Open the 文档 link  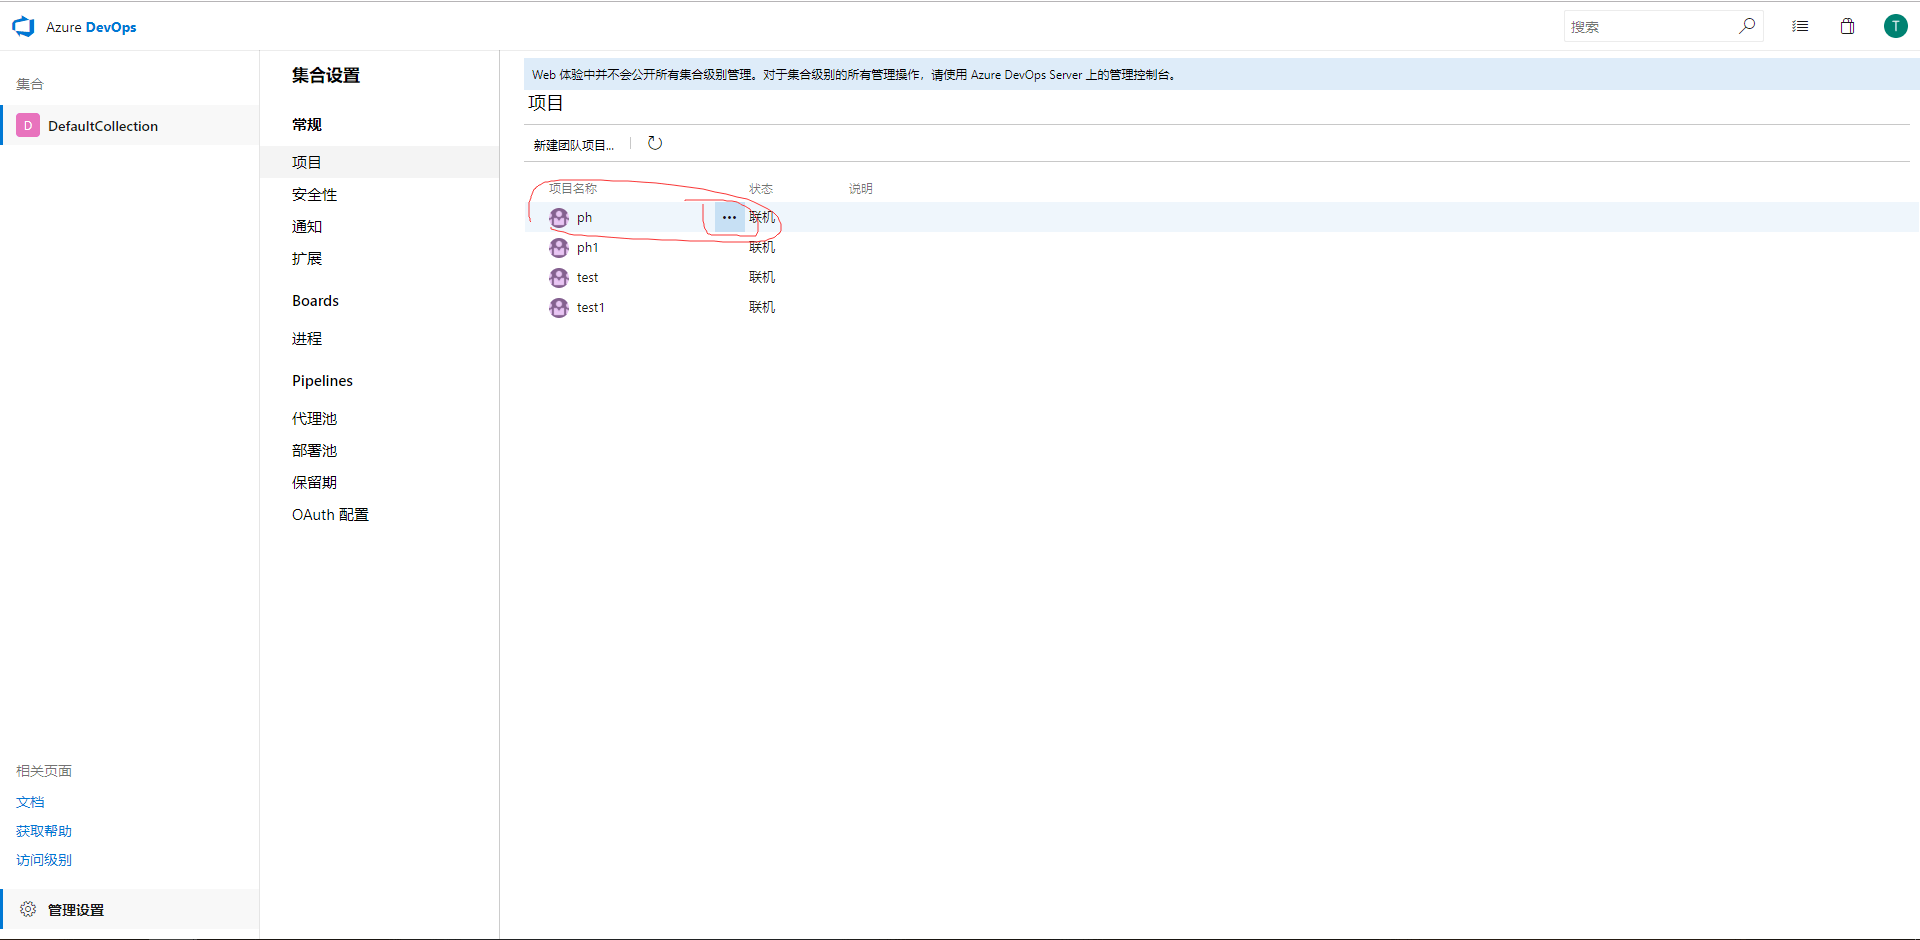pos(30,802)
